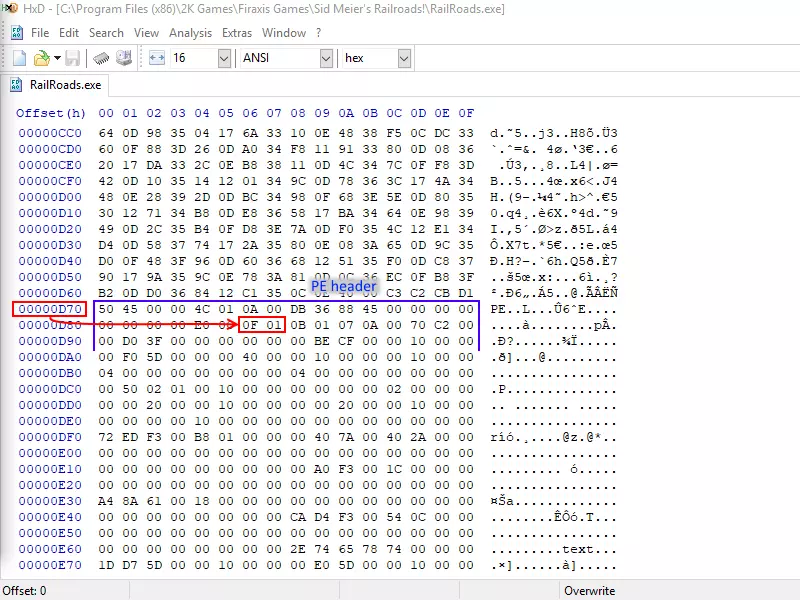Click decoded text 'PE..L...Û6^E....'
Viewport: 800px width, 600px height.
[x=554, y=309]
